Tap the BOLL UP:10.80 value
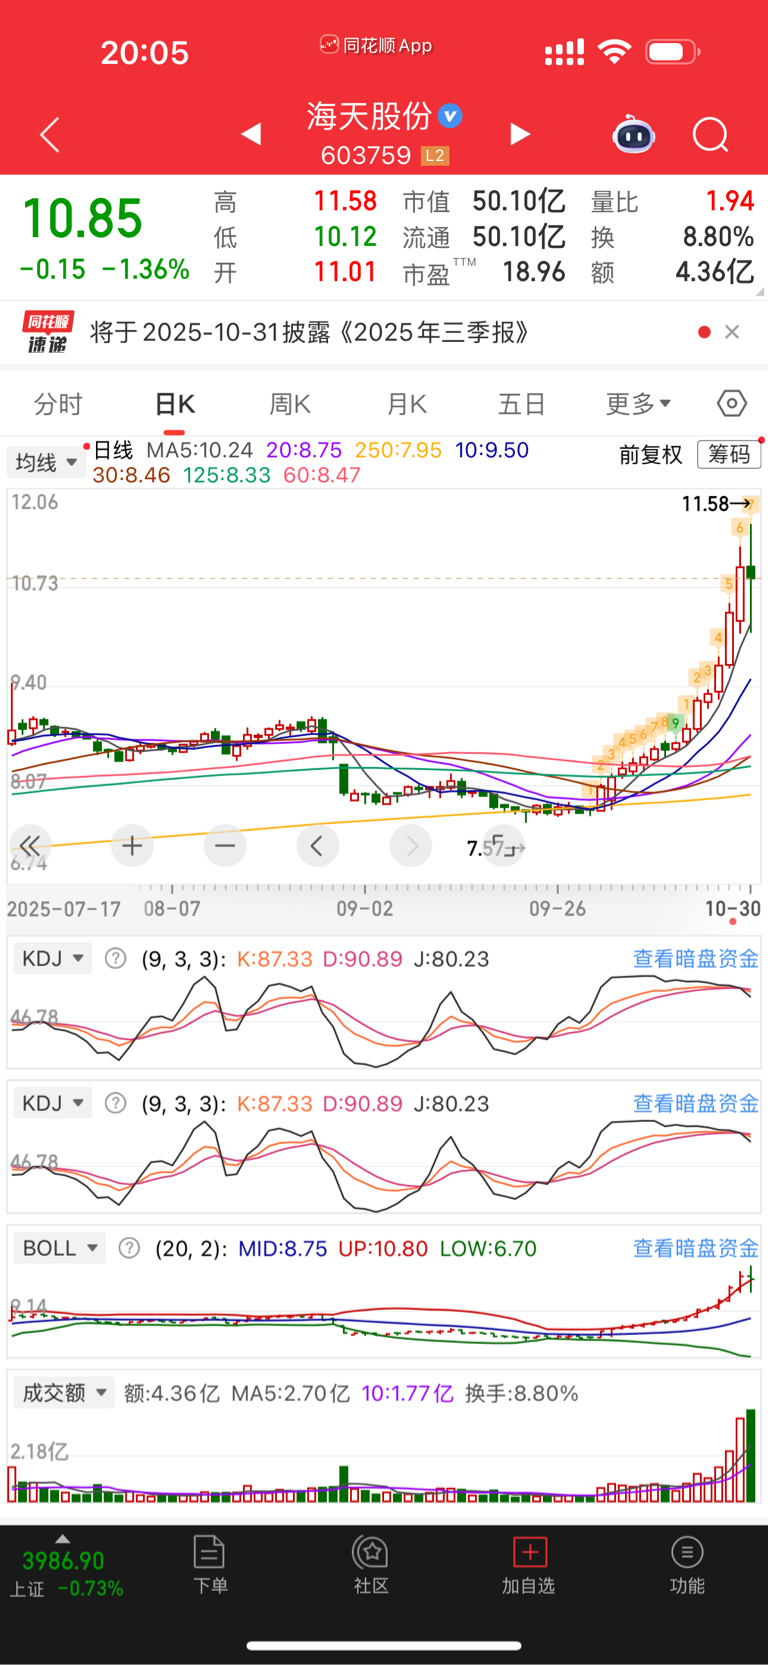This screenshot has width=768, height=1665. (383, 1248)
